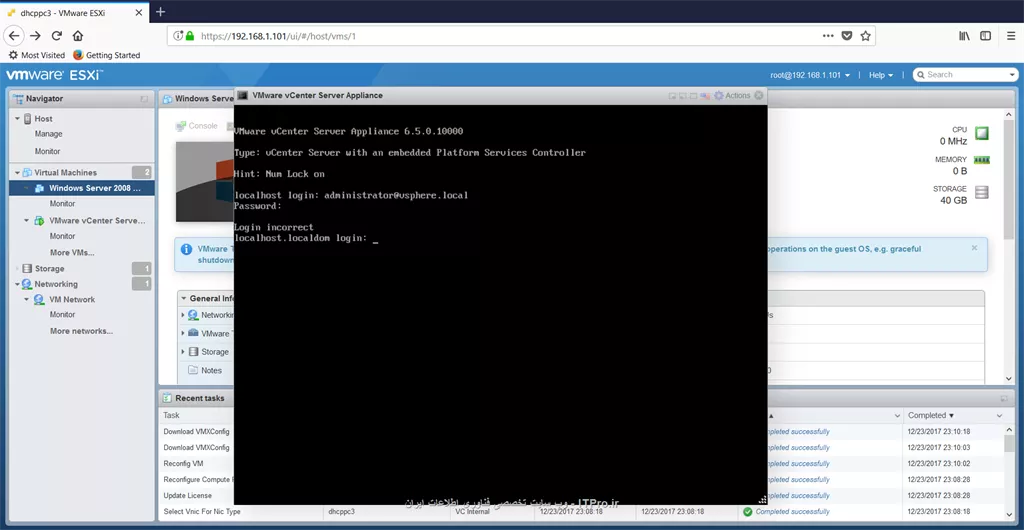Click the Reconfig VM task row
Screen dimensions: 1024x530
coord(184,463)
